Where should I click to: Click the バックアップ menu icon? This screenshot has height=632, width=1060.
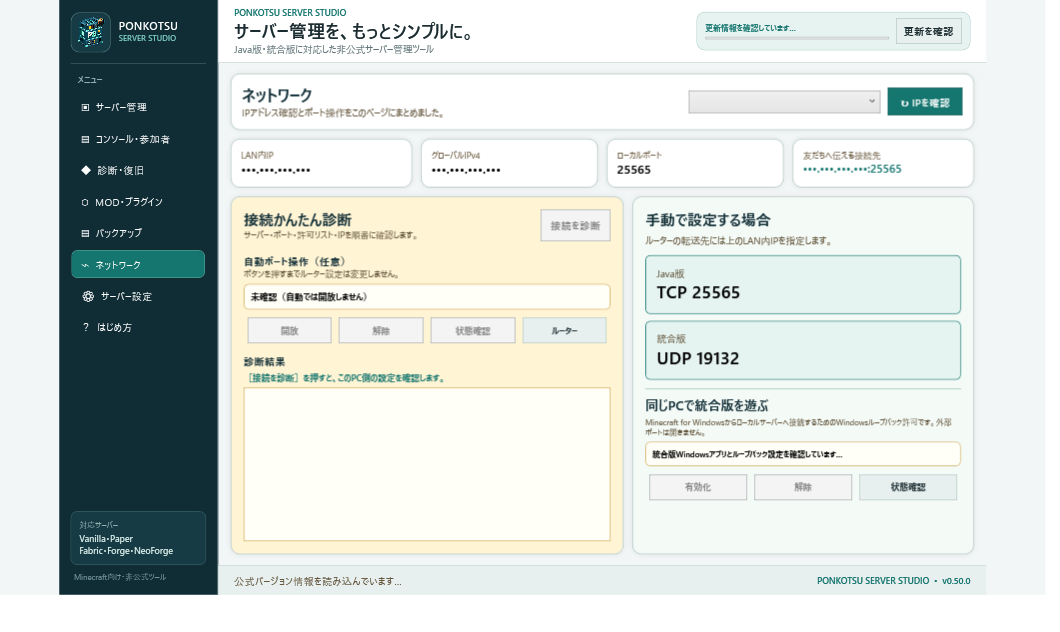coord(85,233)
